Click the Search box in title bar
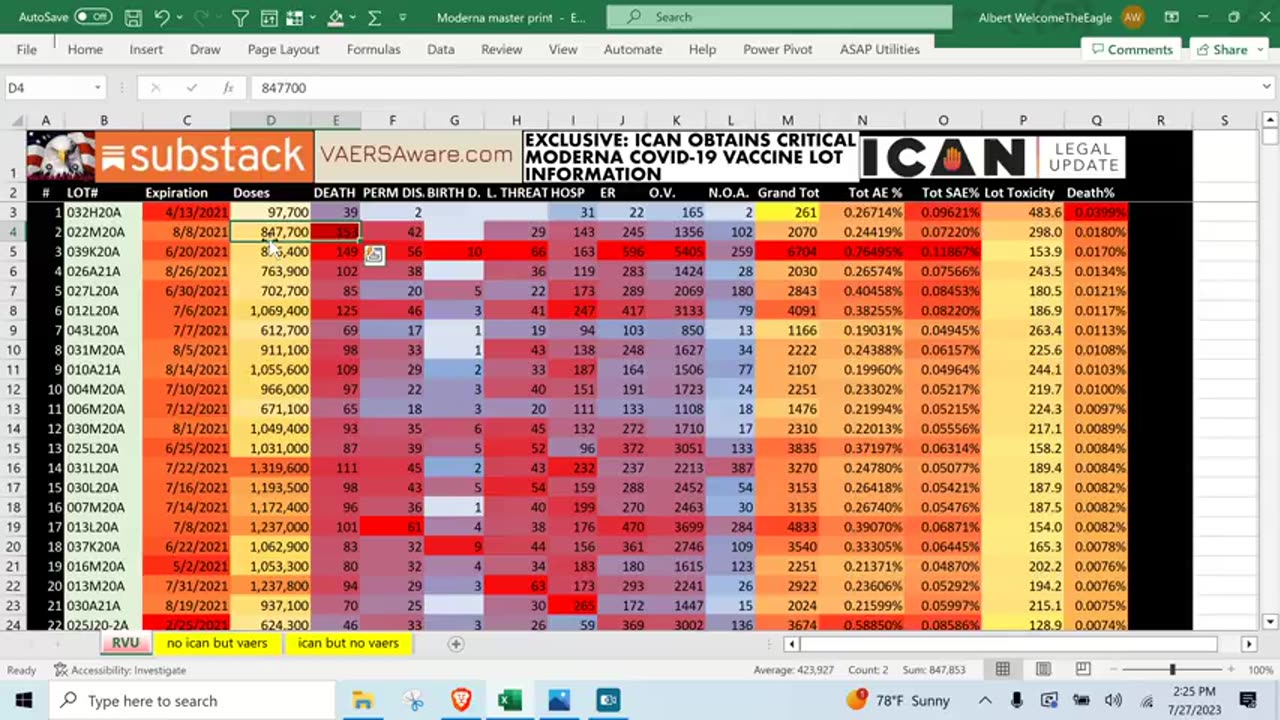1280x720 pixels. pyautogui.click(x=779, y=17)
